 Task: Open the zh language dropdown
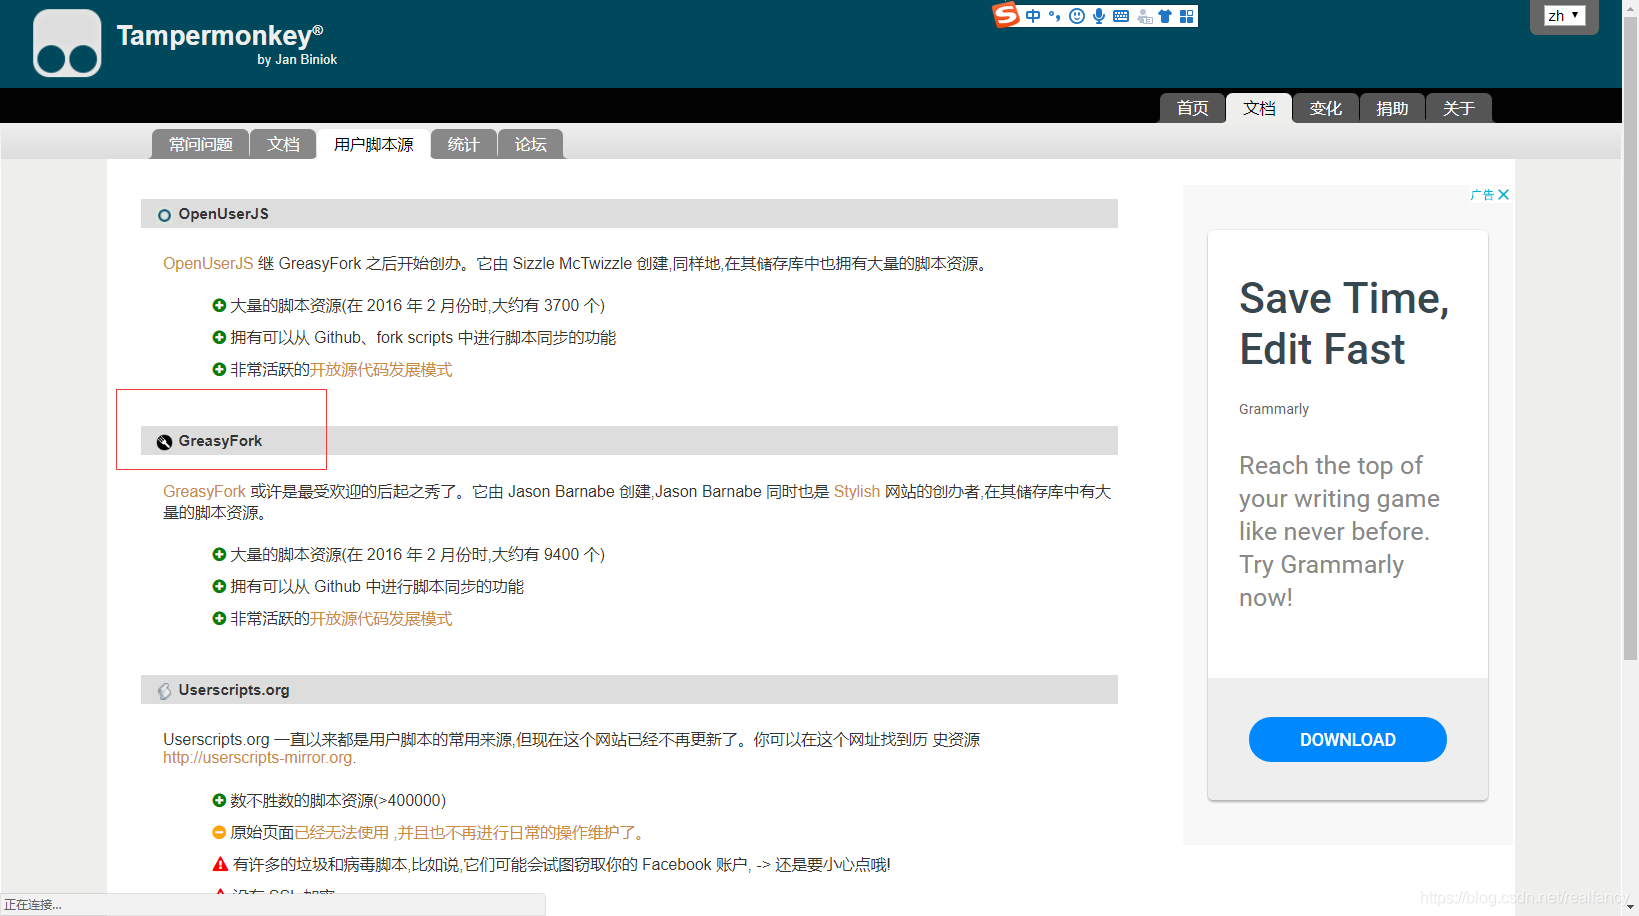tap(1564, 16)
